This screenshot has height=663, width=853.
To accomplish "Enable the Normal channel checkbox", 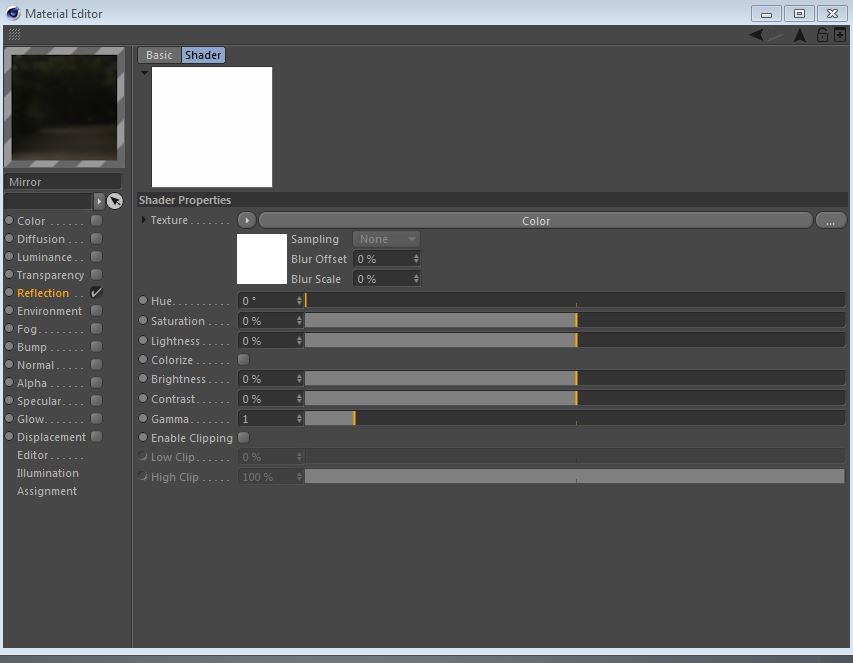I will [97, 364].
